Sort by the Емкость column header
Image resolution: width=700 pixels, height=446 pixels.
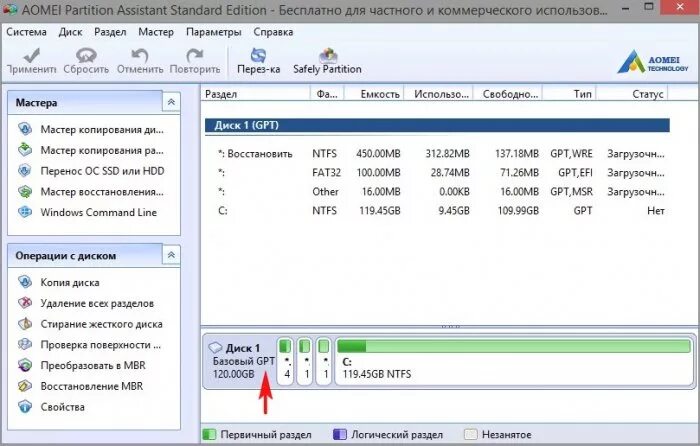tap(375, 94)
